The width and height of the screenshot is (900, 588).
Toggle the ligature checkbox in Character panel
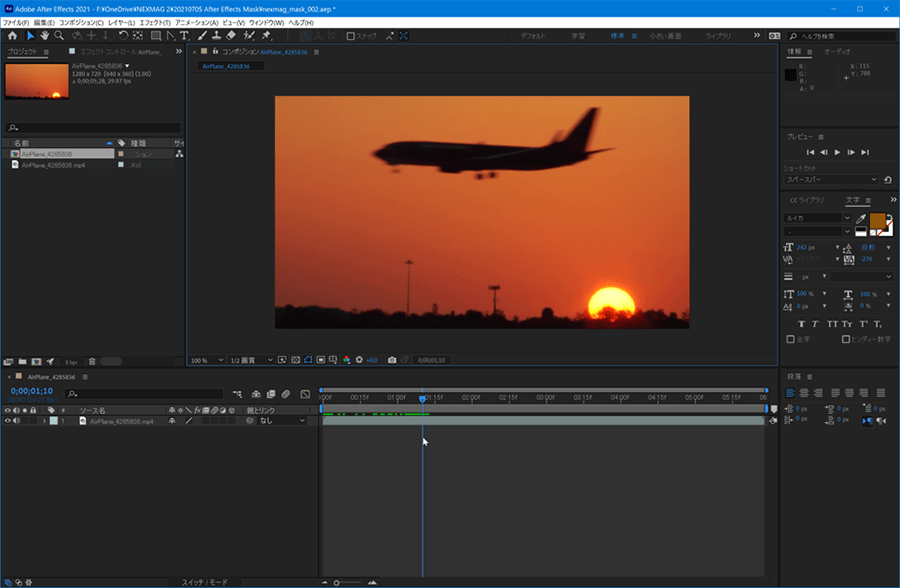(791, 340)
